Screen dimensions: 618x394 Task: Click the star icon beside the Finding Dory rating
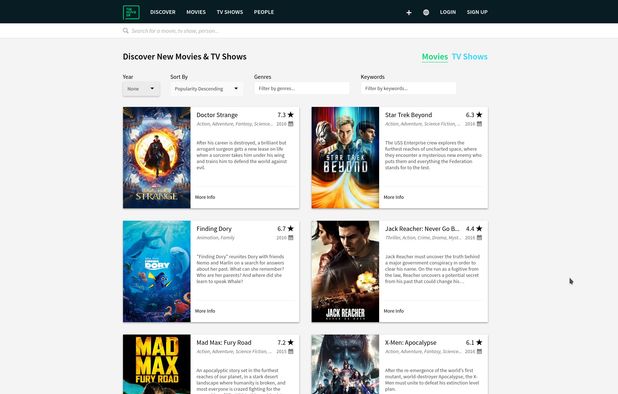pos(290,229)
